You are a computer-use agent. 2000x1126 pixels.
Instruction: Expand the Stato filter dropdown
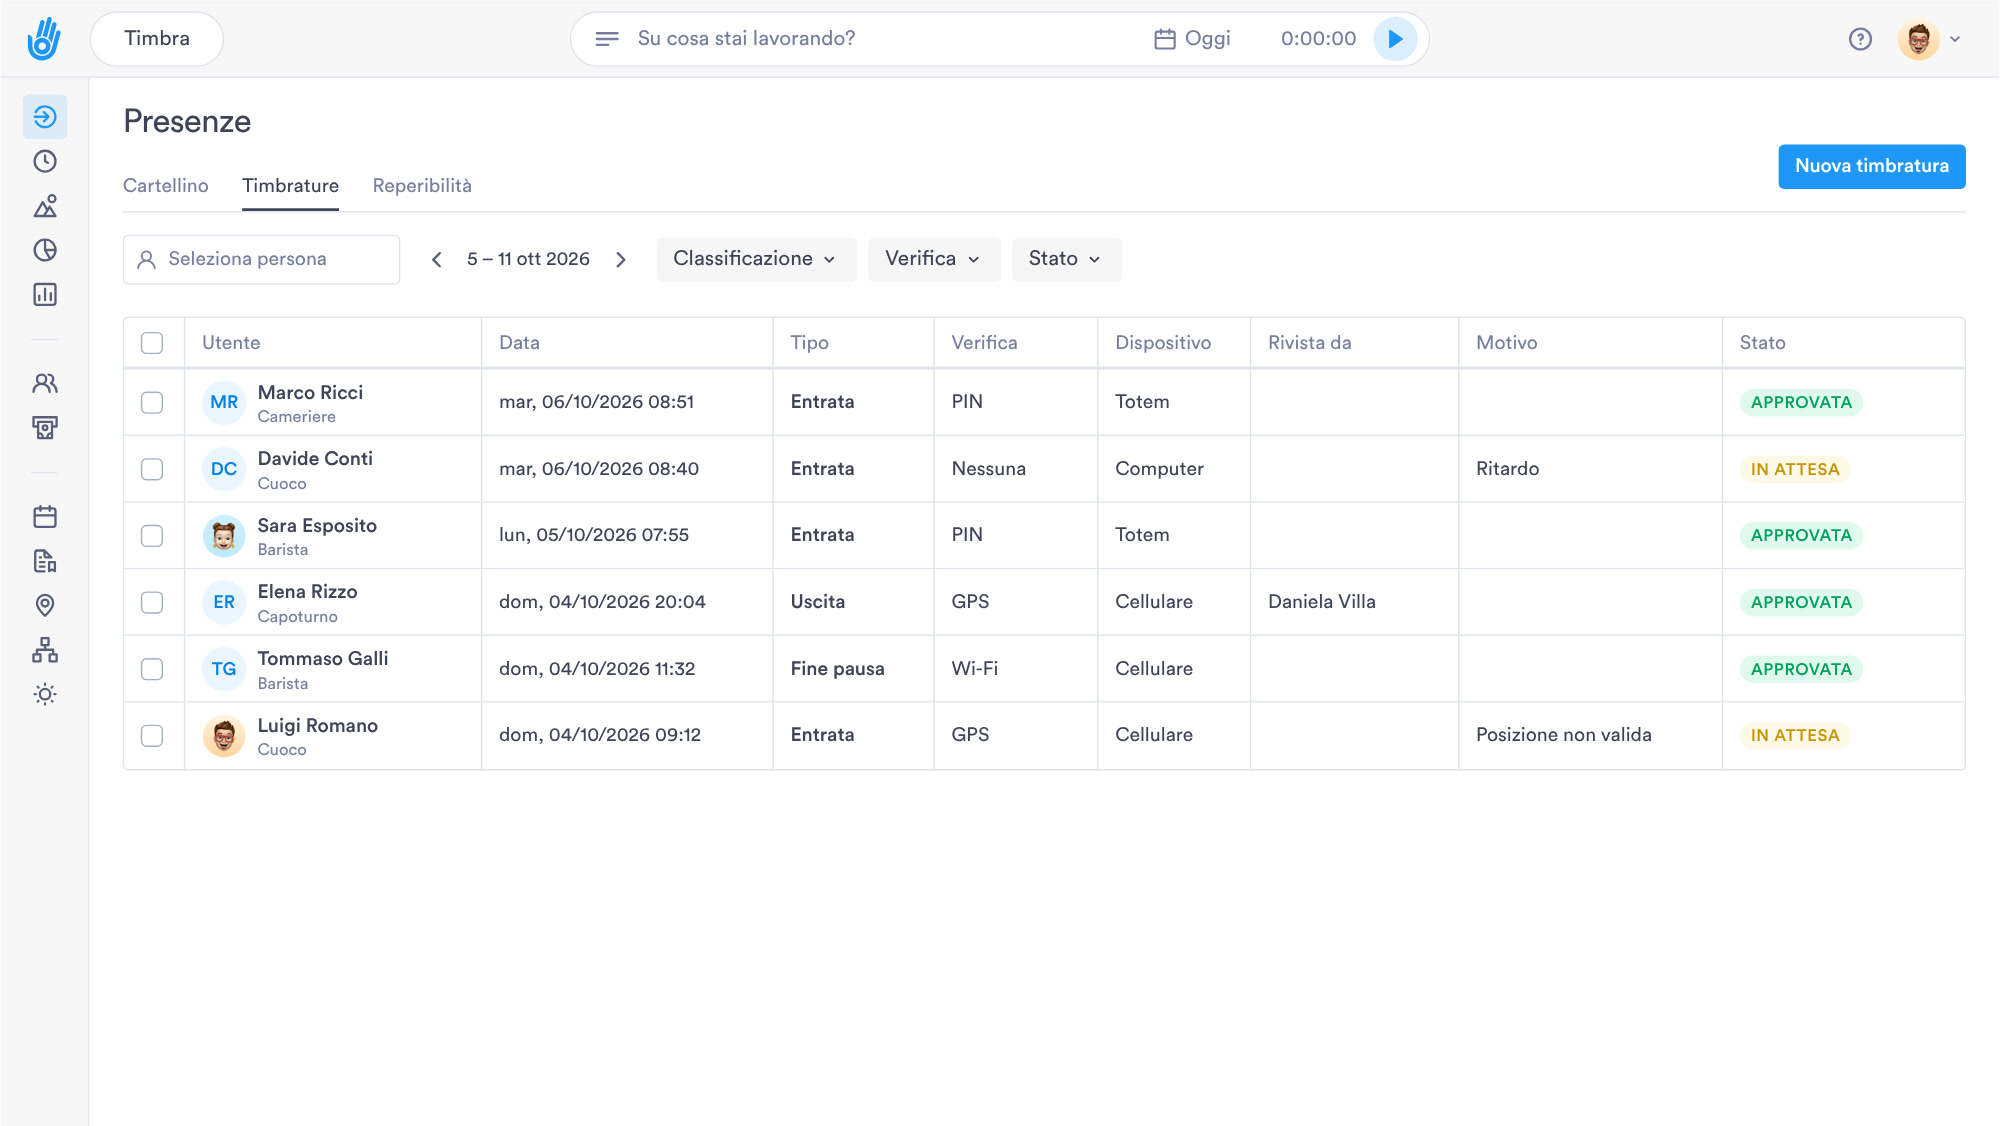point(1065,259)
